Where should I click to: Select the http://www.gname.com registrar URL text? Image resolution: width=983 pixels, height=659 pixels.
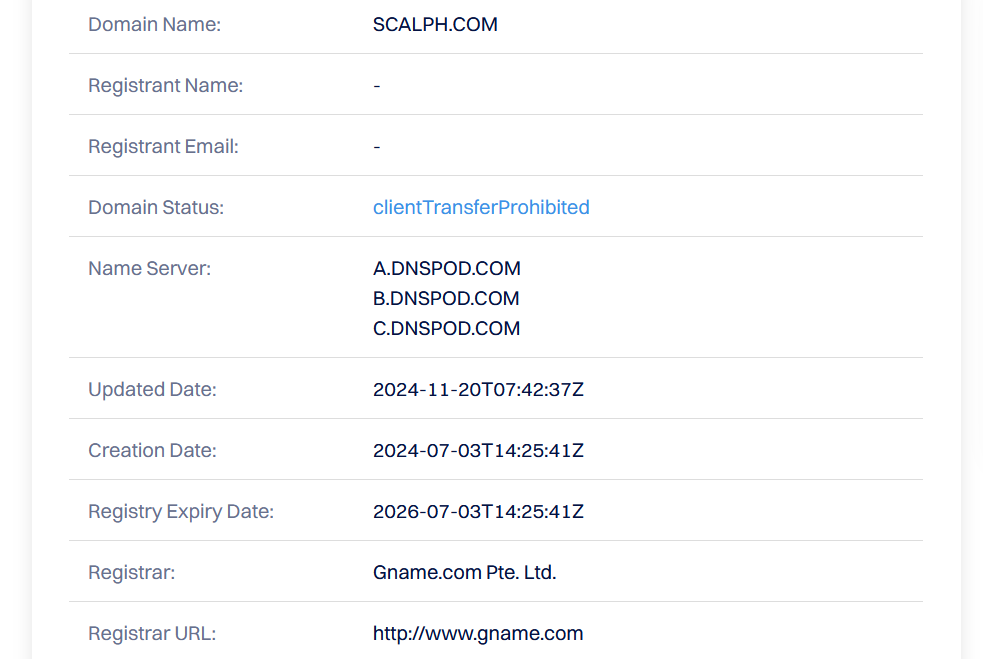478,633
